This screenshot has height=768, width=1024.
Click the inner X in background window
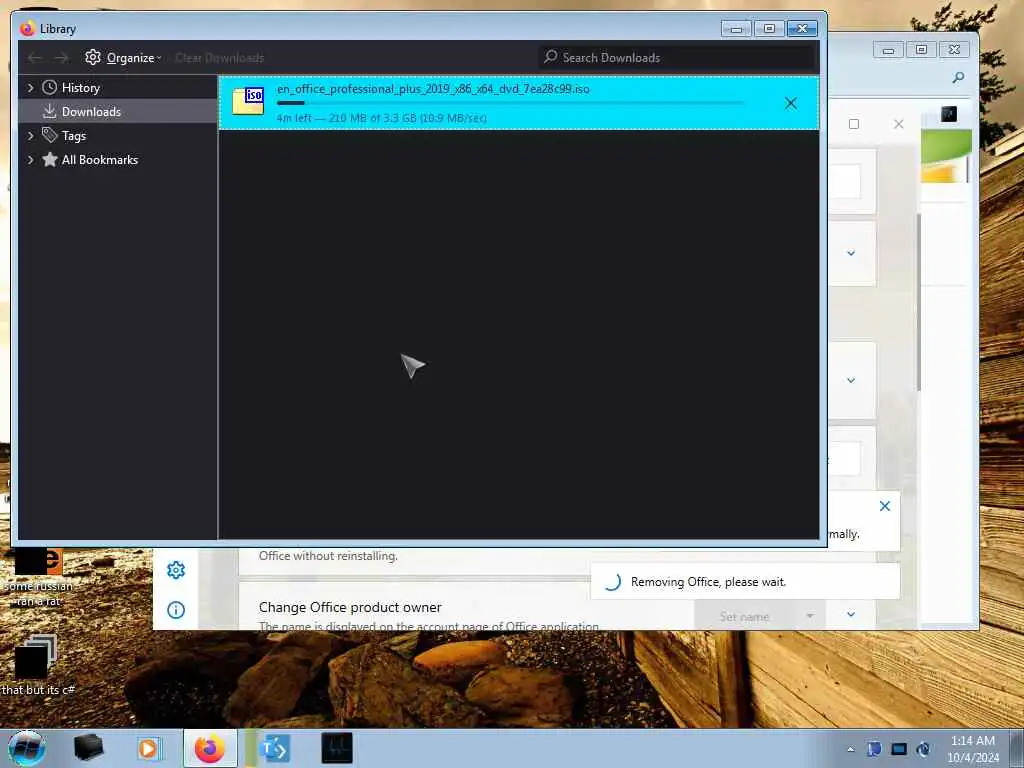pyautogui.click(x=899, y=124)
